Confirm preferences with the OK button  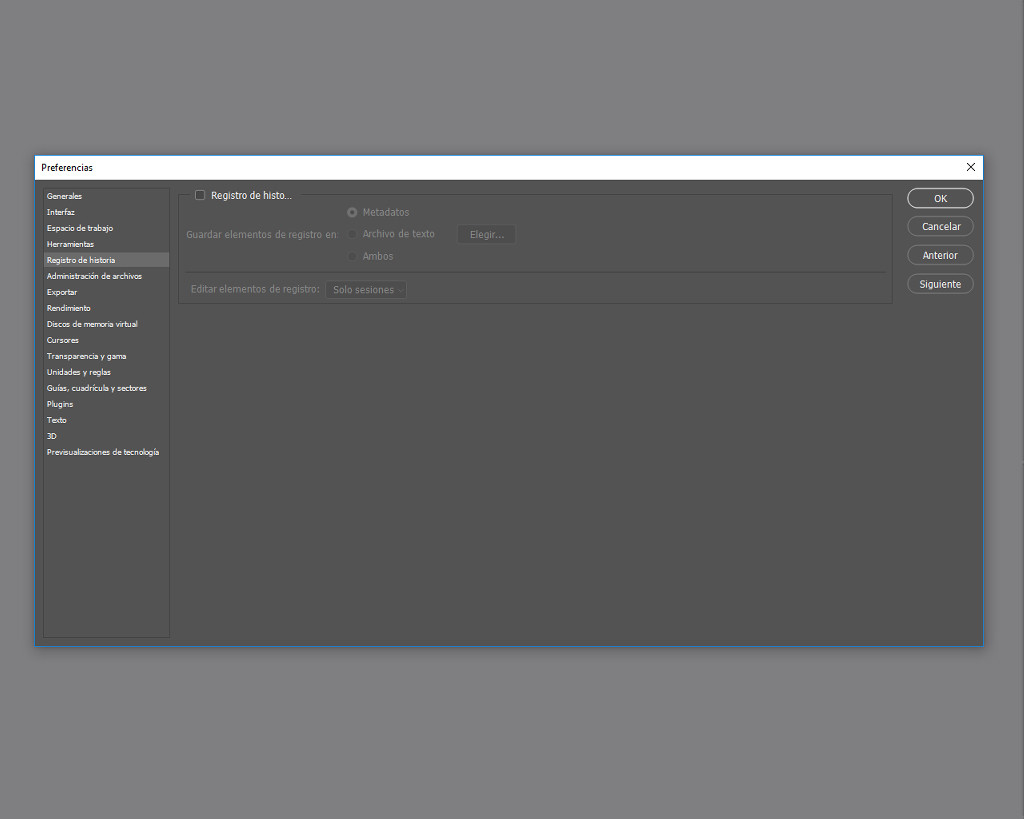point(939,198)
